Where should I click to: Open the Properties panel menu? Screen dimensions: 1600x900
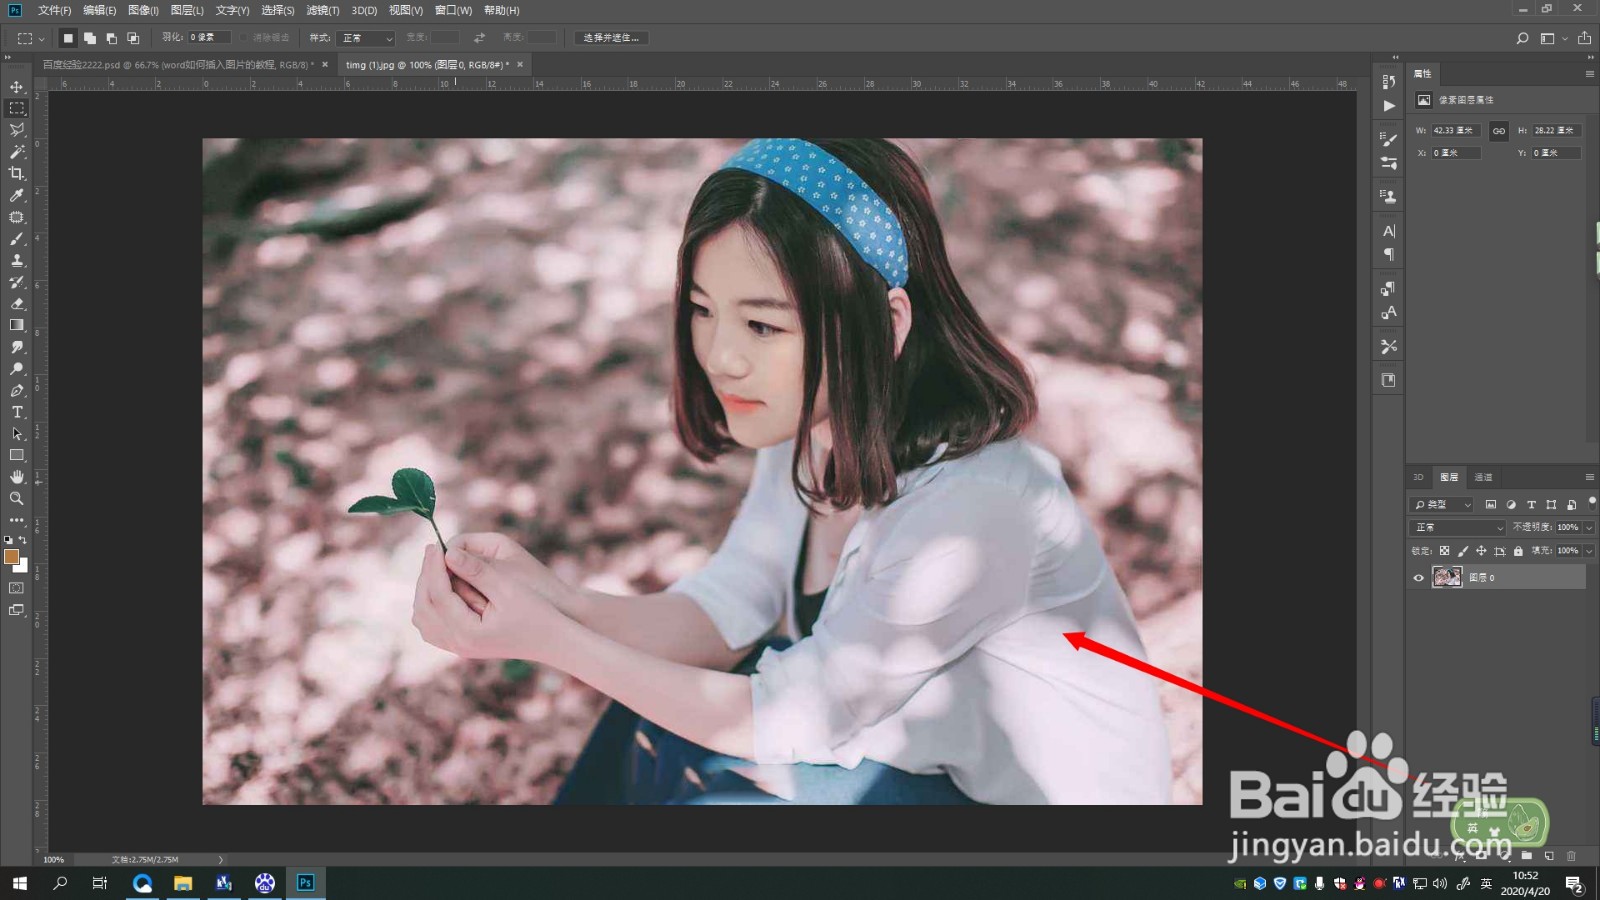[x=1589, y=74]
